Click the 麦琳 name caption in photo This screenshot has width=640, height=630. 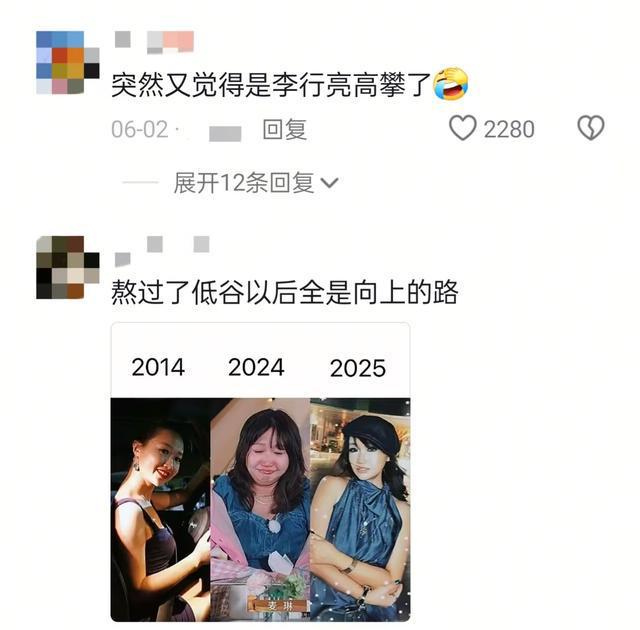(x=280, y=606)
